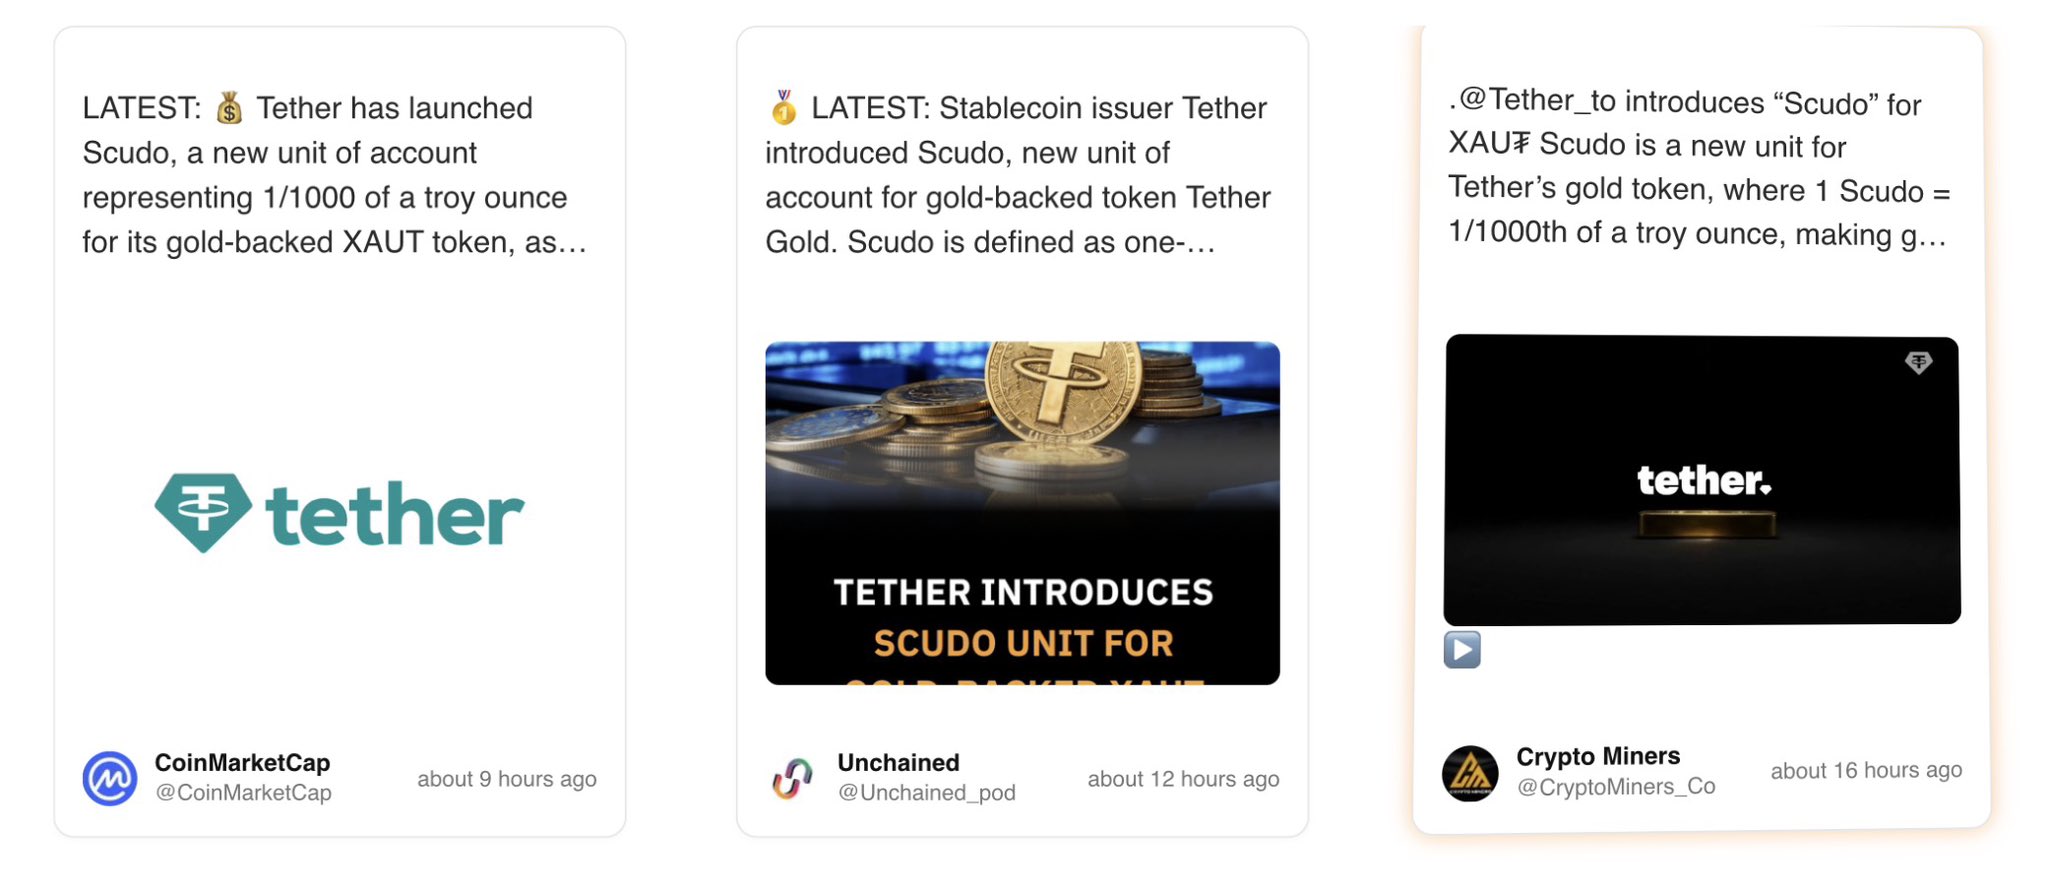Click the Unchained profile avatar
Screen dimensions: 2048x892
tap(792, 778)
